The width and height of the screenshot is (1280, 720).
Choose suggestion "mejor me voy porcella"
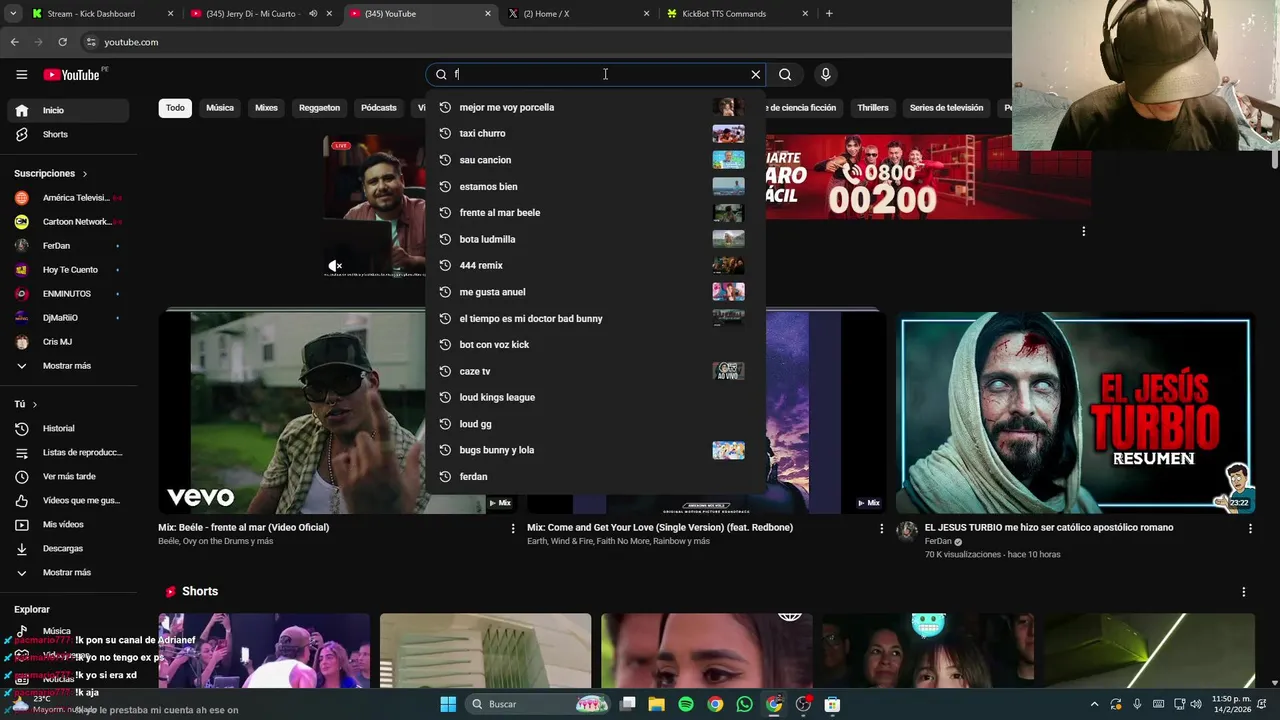click(595, 107)
